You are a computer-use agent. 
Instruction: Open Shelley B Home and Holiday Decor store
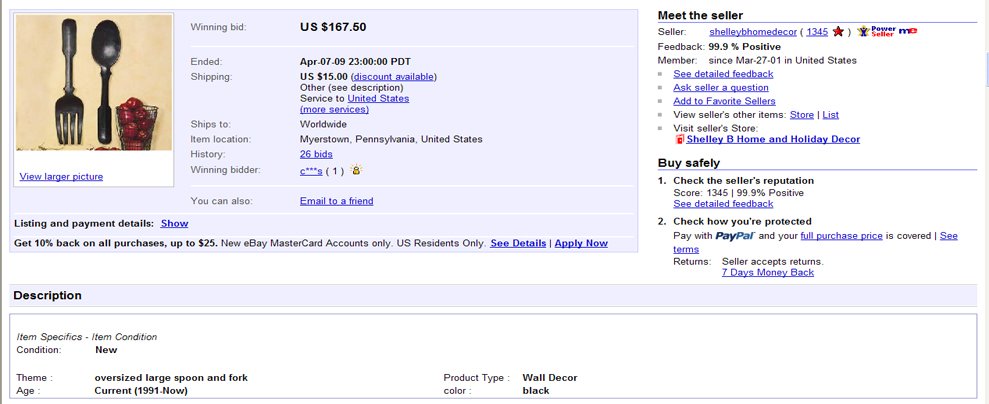773,139
